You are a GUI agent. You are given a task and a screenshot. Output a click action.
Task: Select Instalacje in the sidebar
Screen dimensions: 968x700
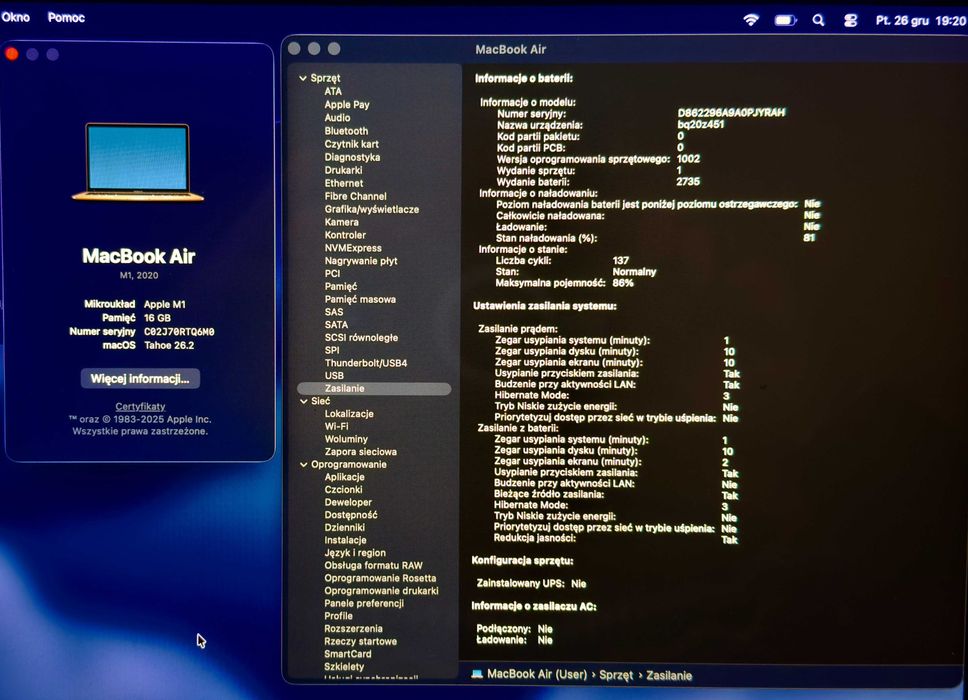(x=345, y=540)
